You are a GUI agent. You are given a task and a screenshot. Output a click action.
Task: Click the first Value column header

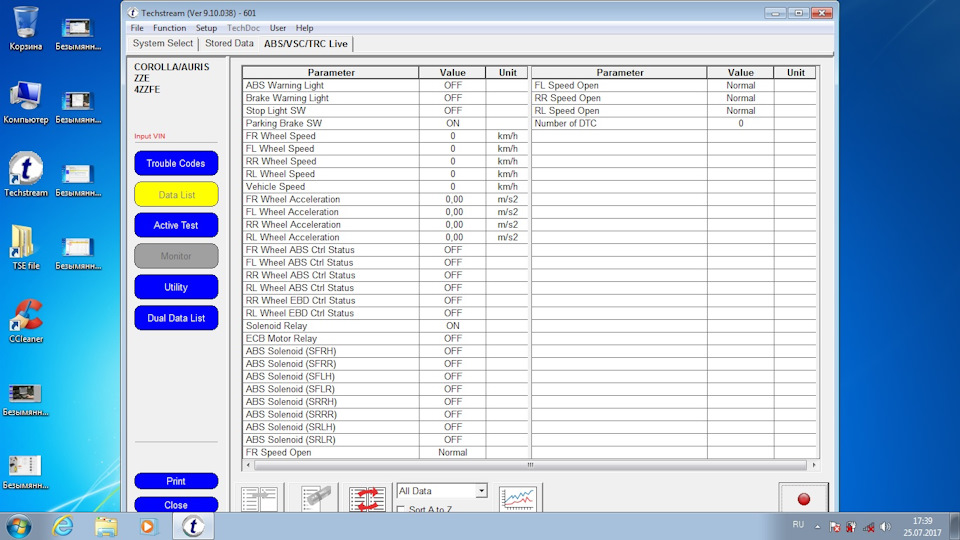tap(452, 72)
